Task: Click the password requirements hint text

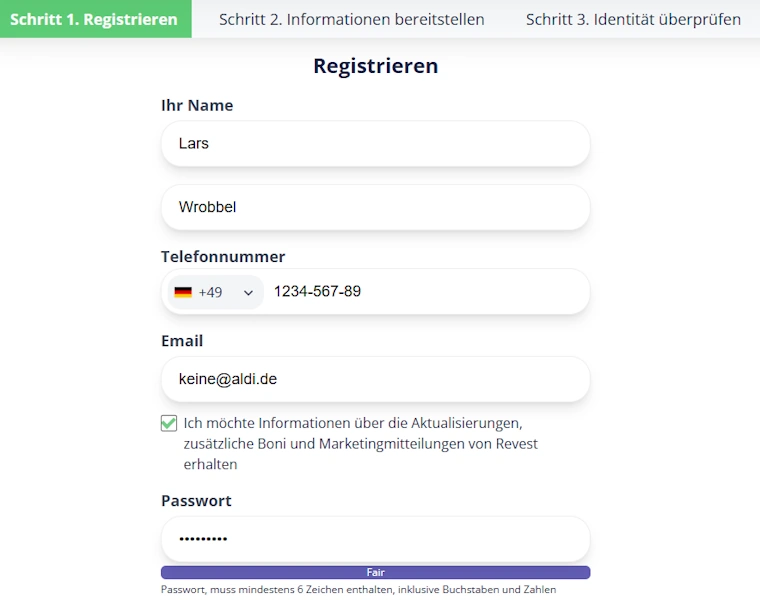Action: coord(358,590)
